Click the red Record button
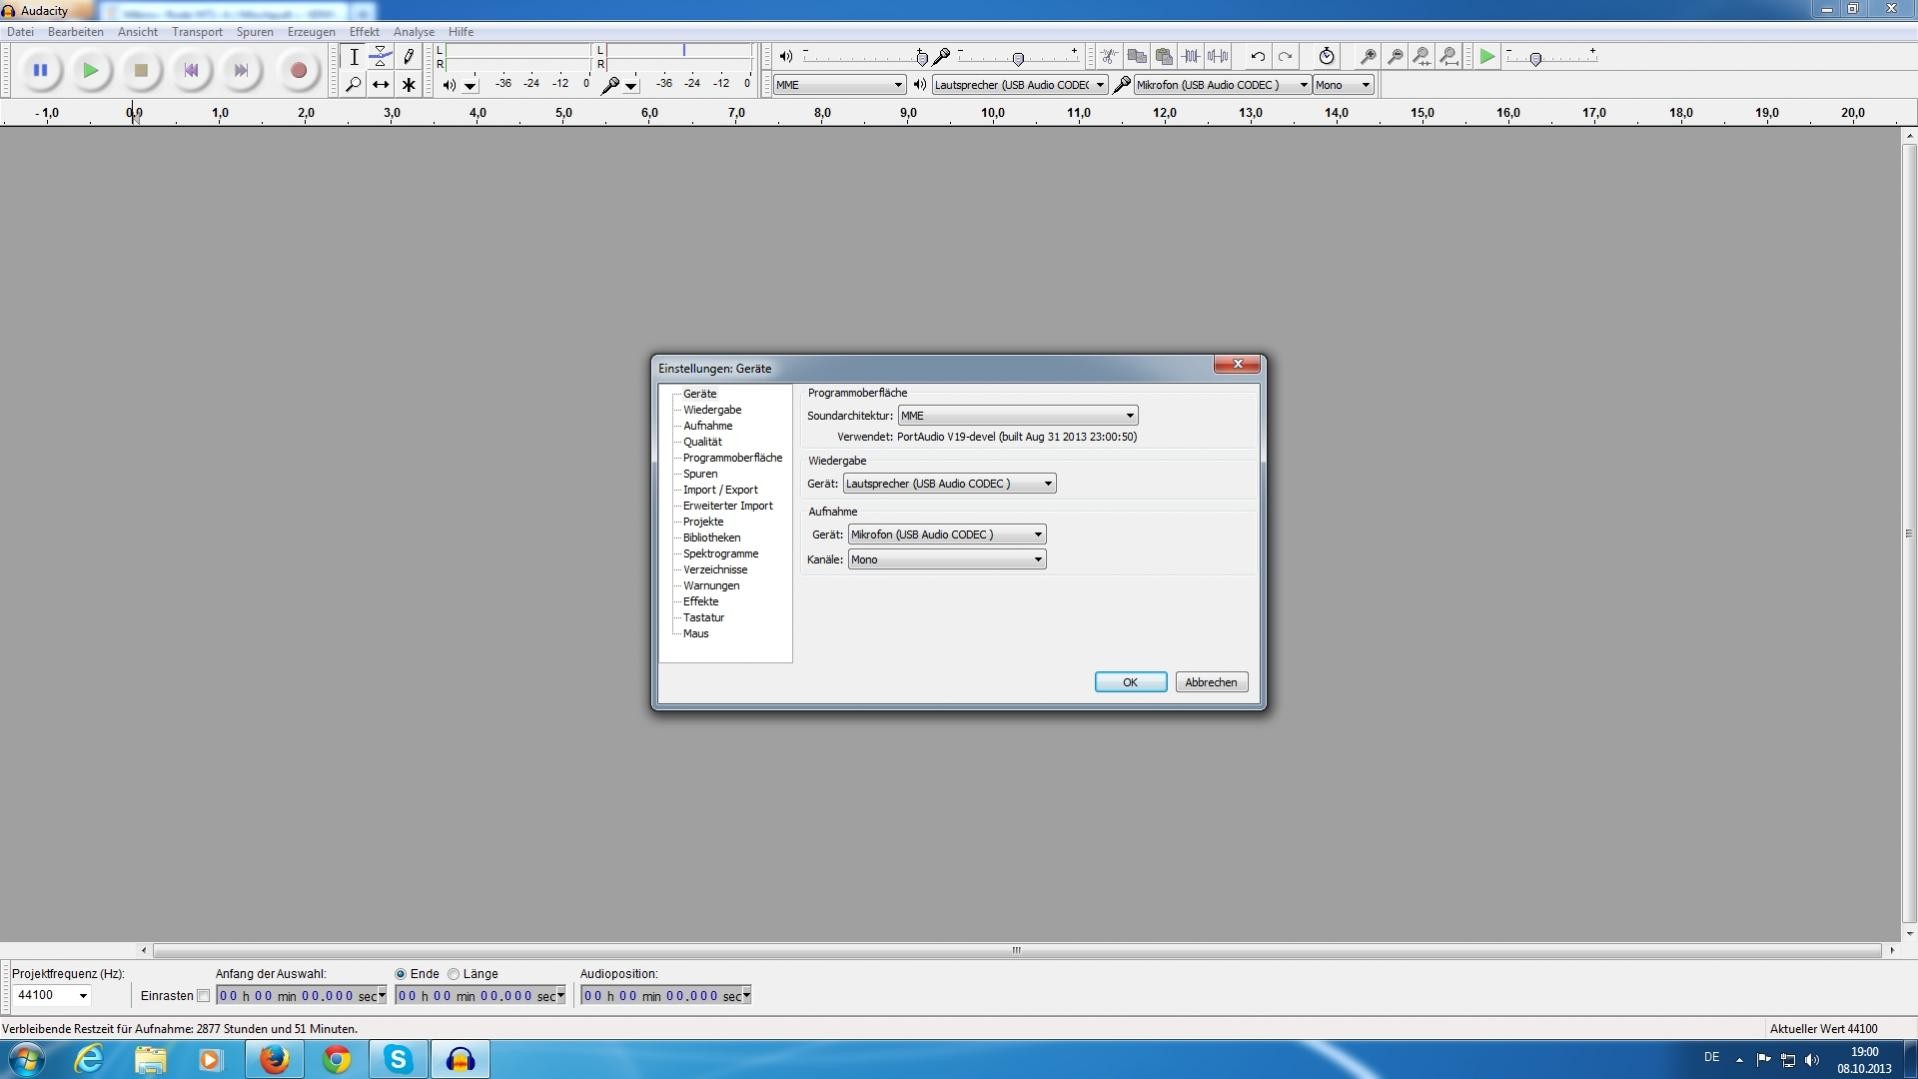 click(x=298, y=70)
